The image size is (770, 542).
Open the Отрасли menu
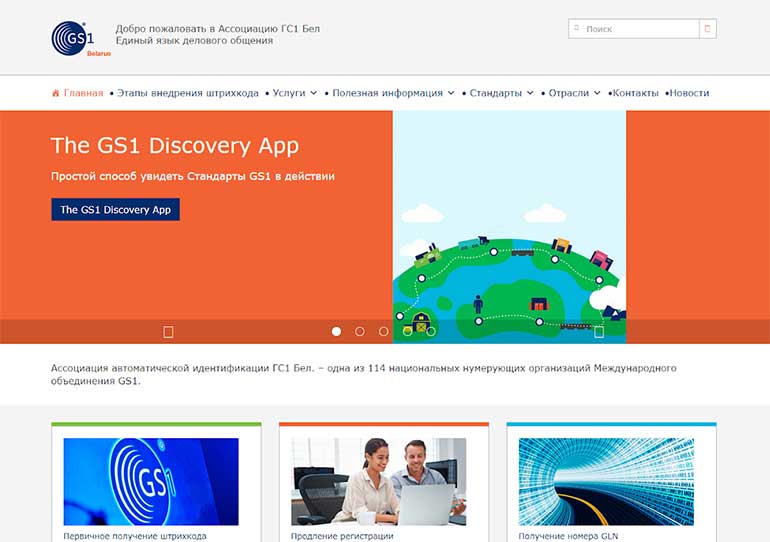pos(569,93)
